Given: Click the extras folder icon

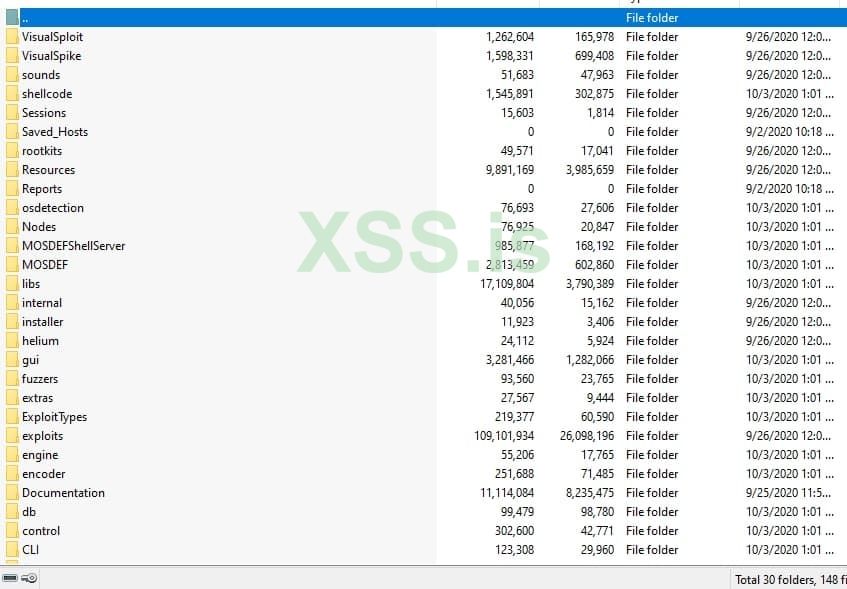Looking at the screenshot, I should 12,398.
